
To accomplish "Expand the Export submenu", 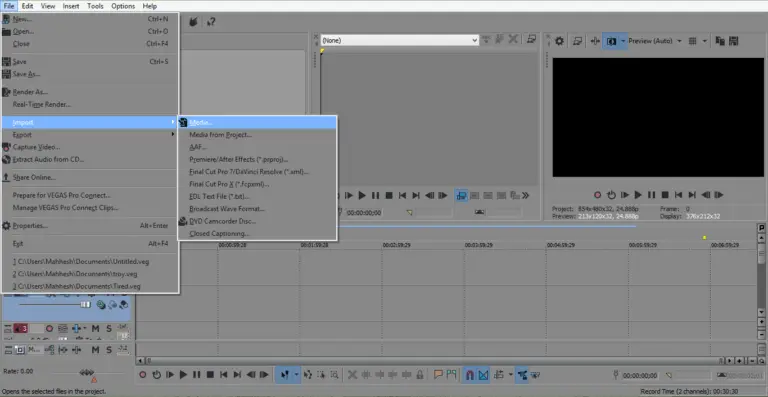I will 91,135.
